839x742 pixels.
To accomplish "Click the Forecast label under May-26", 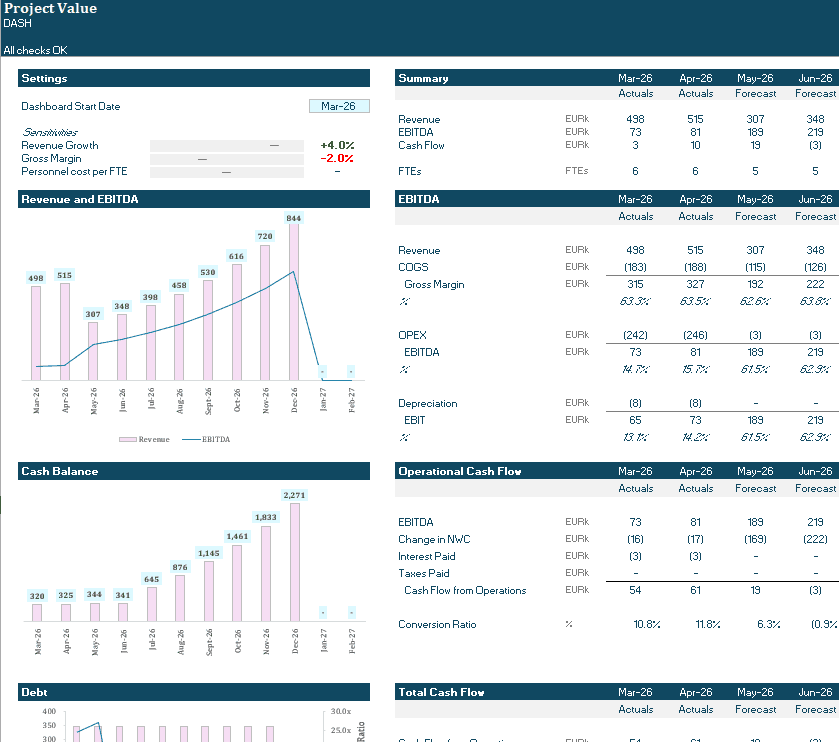I will tap(755, 93).
